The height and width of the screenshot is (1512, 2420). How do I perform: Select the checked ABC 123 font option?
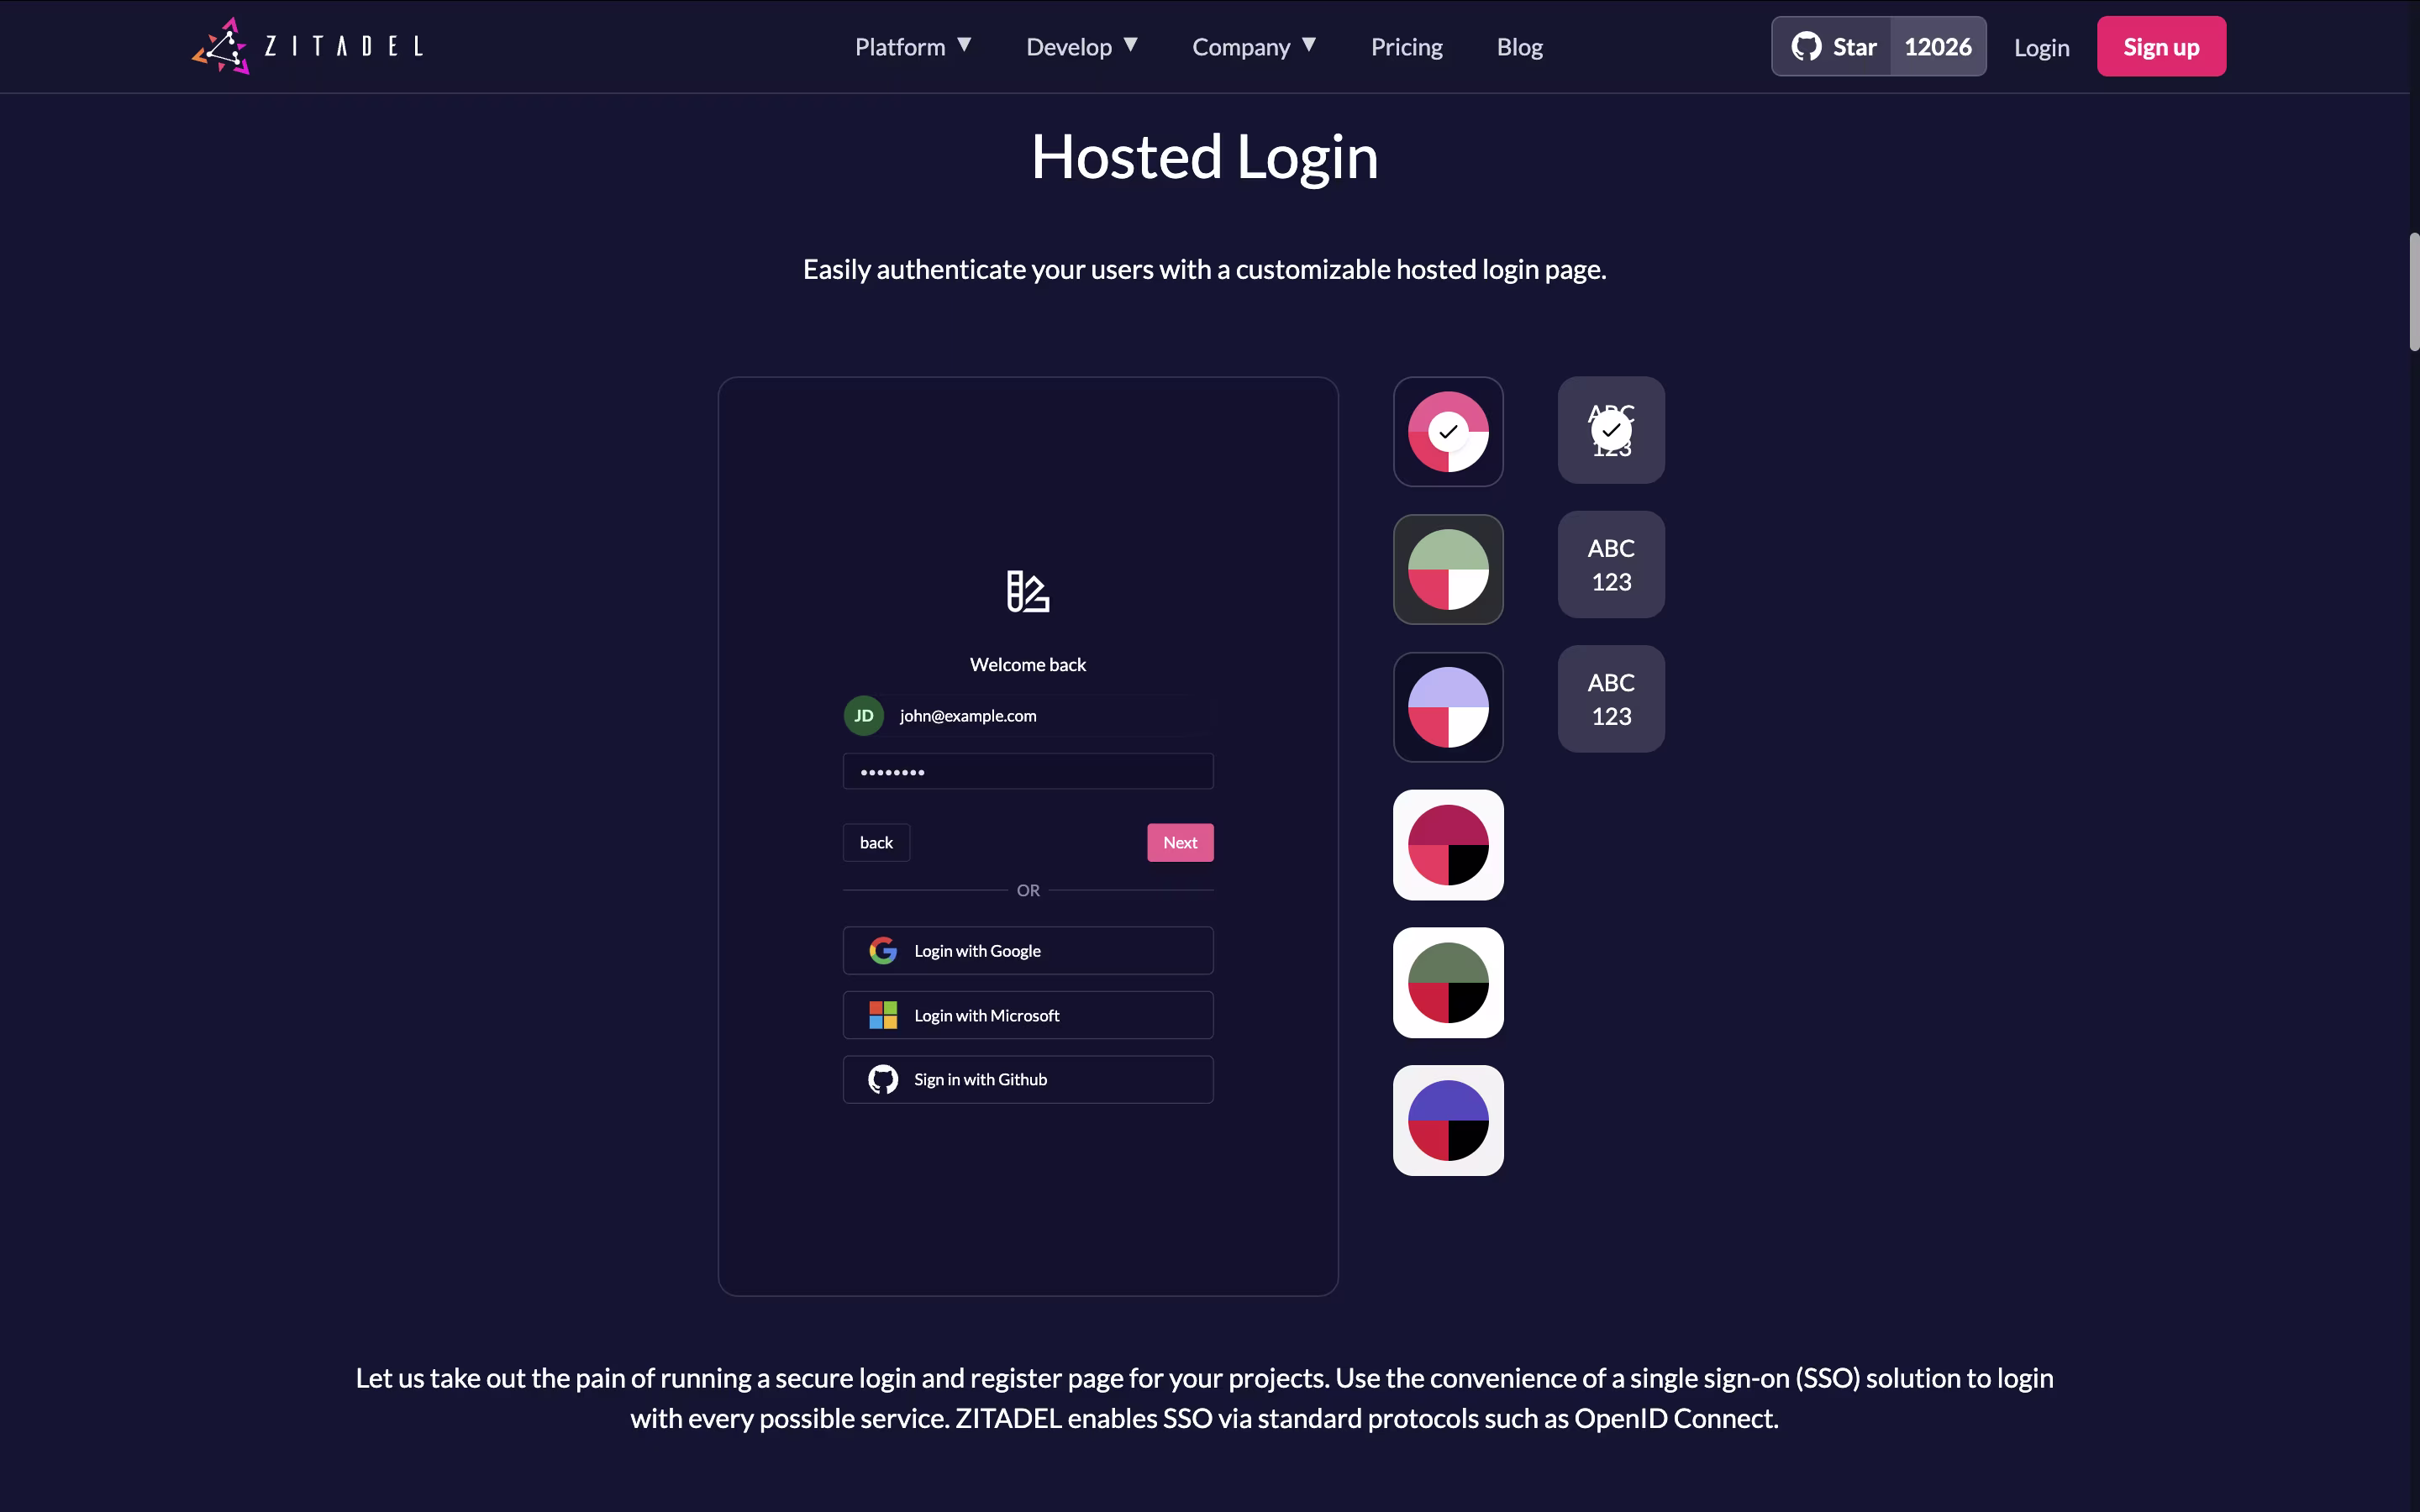pos(1611,431)
